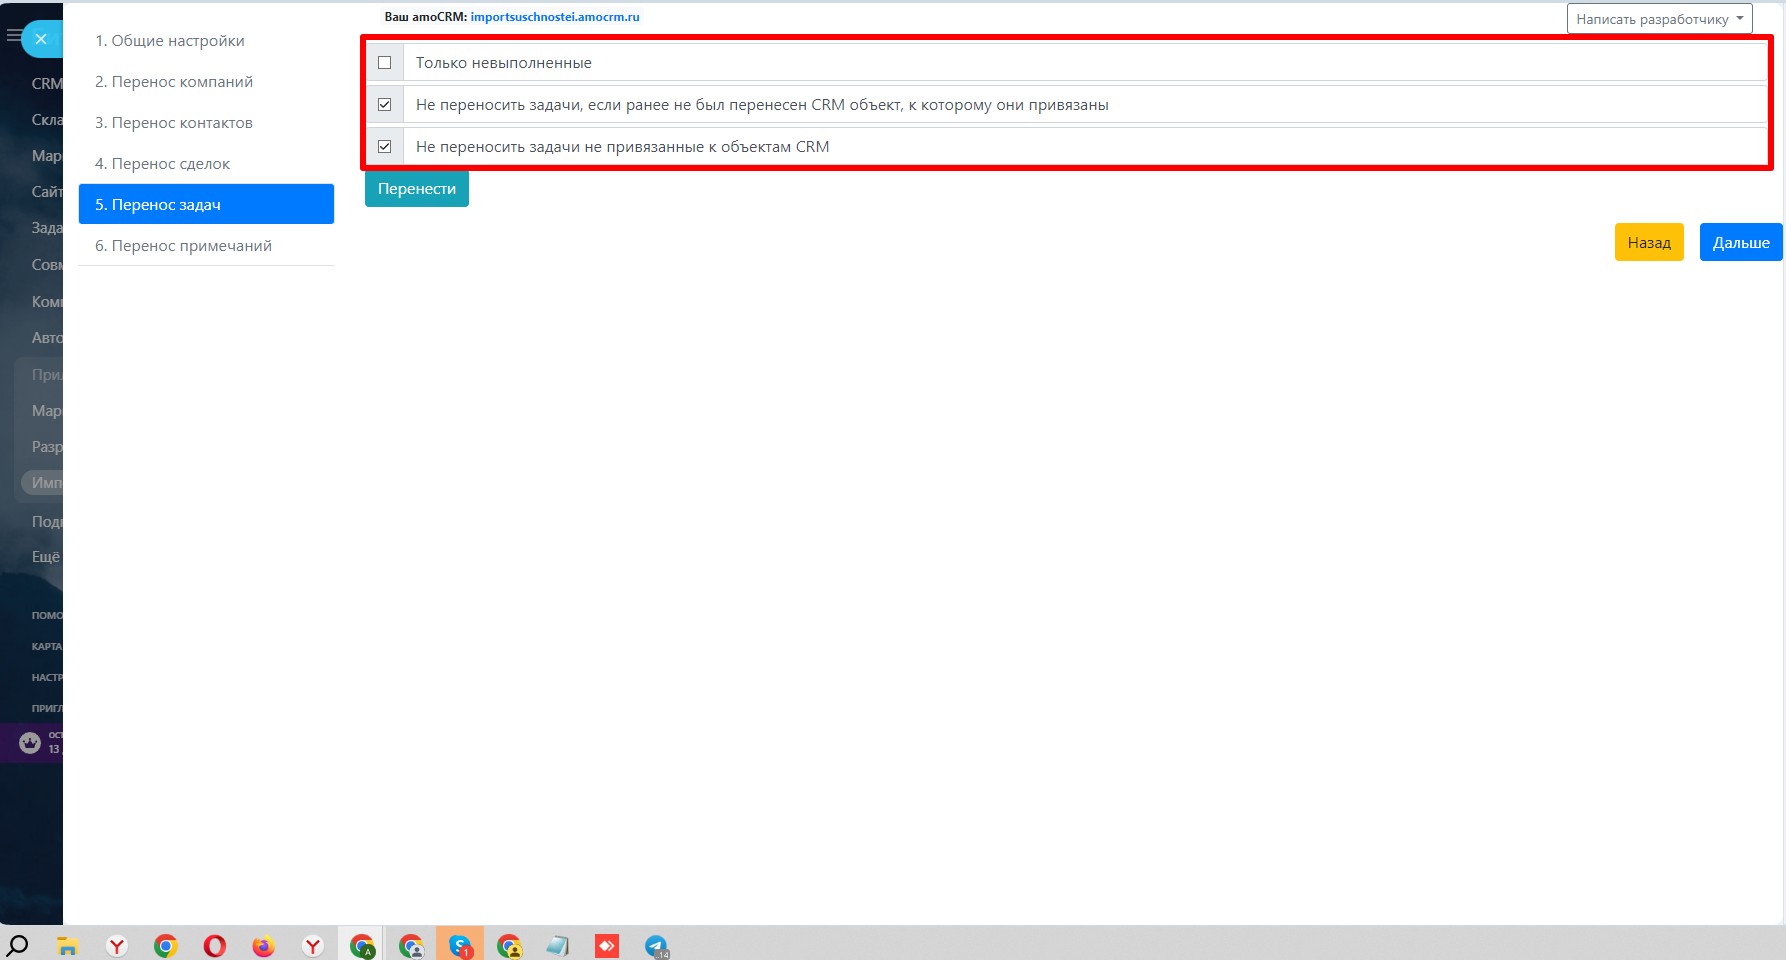Open Skype from the taskbar

[460, 945]
